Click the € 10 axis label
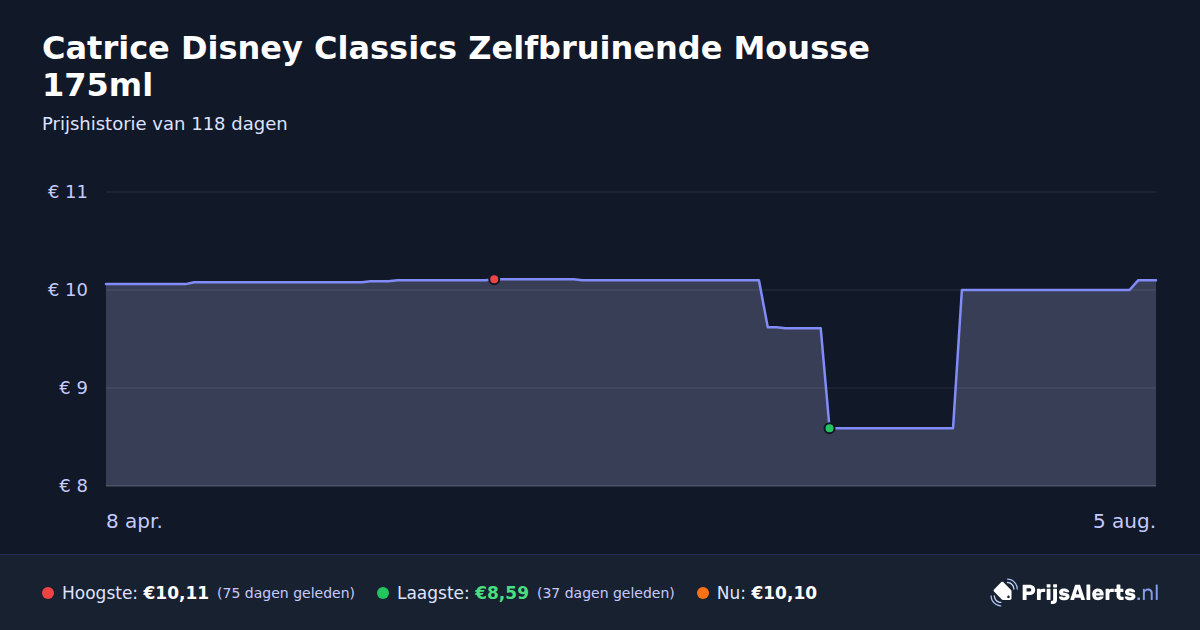Image resolution: width=1200 pixels, height=630 pixels. pos(67,290)
